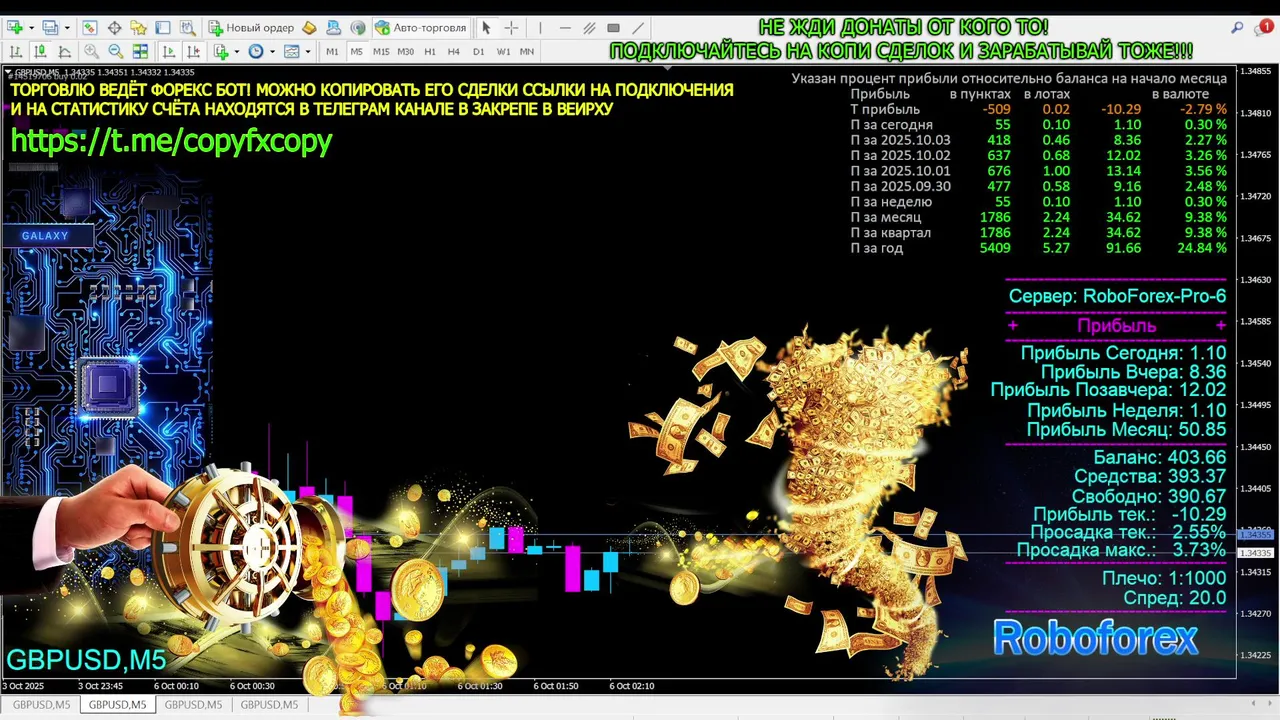Select the rectangle shape tool
The width and height of the screenshot is (1280, 720).
coord(613,28)
